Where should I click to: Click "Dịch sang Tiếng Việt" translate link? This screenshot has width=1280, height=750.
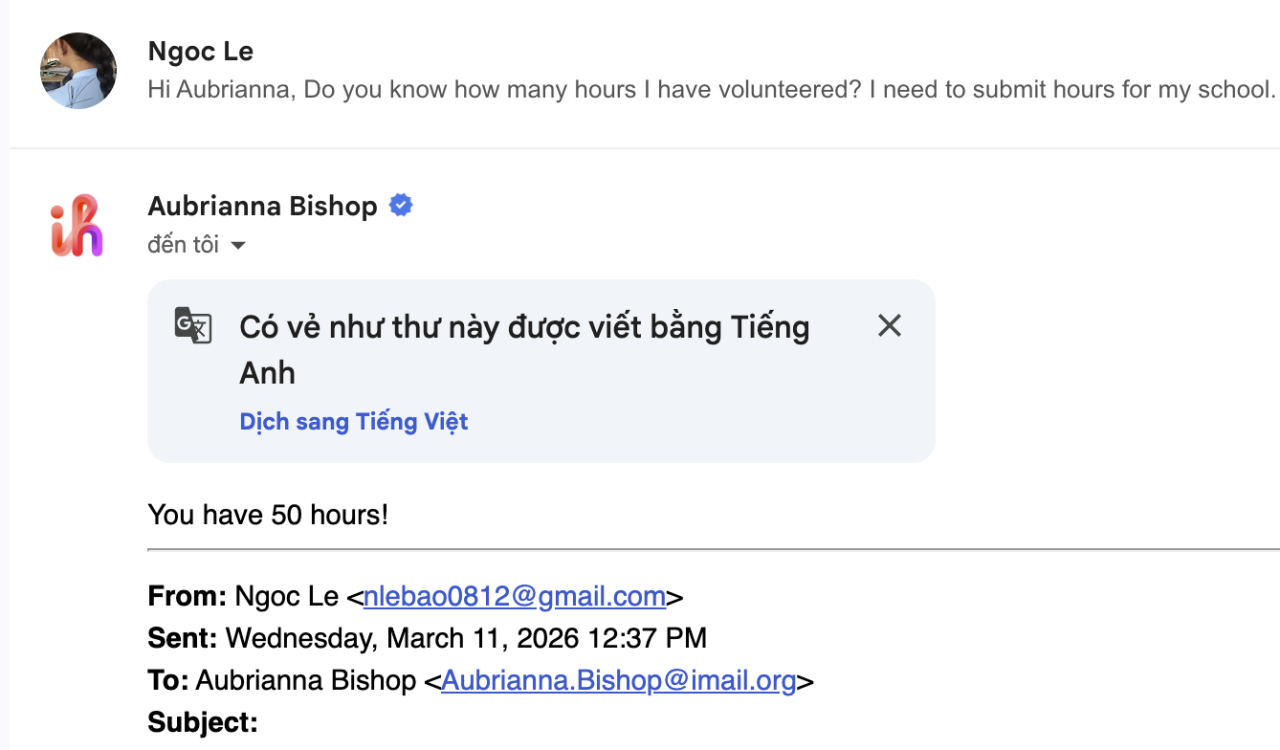tap(354, 422)
